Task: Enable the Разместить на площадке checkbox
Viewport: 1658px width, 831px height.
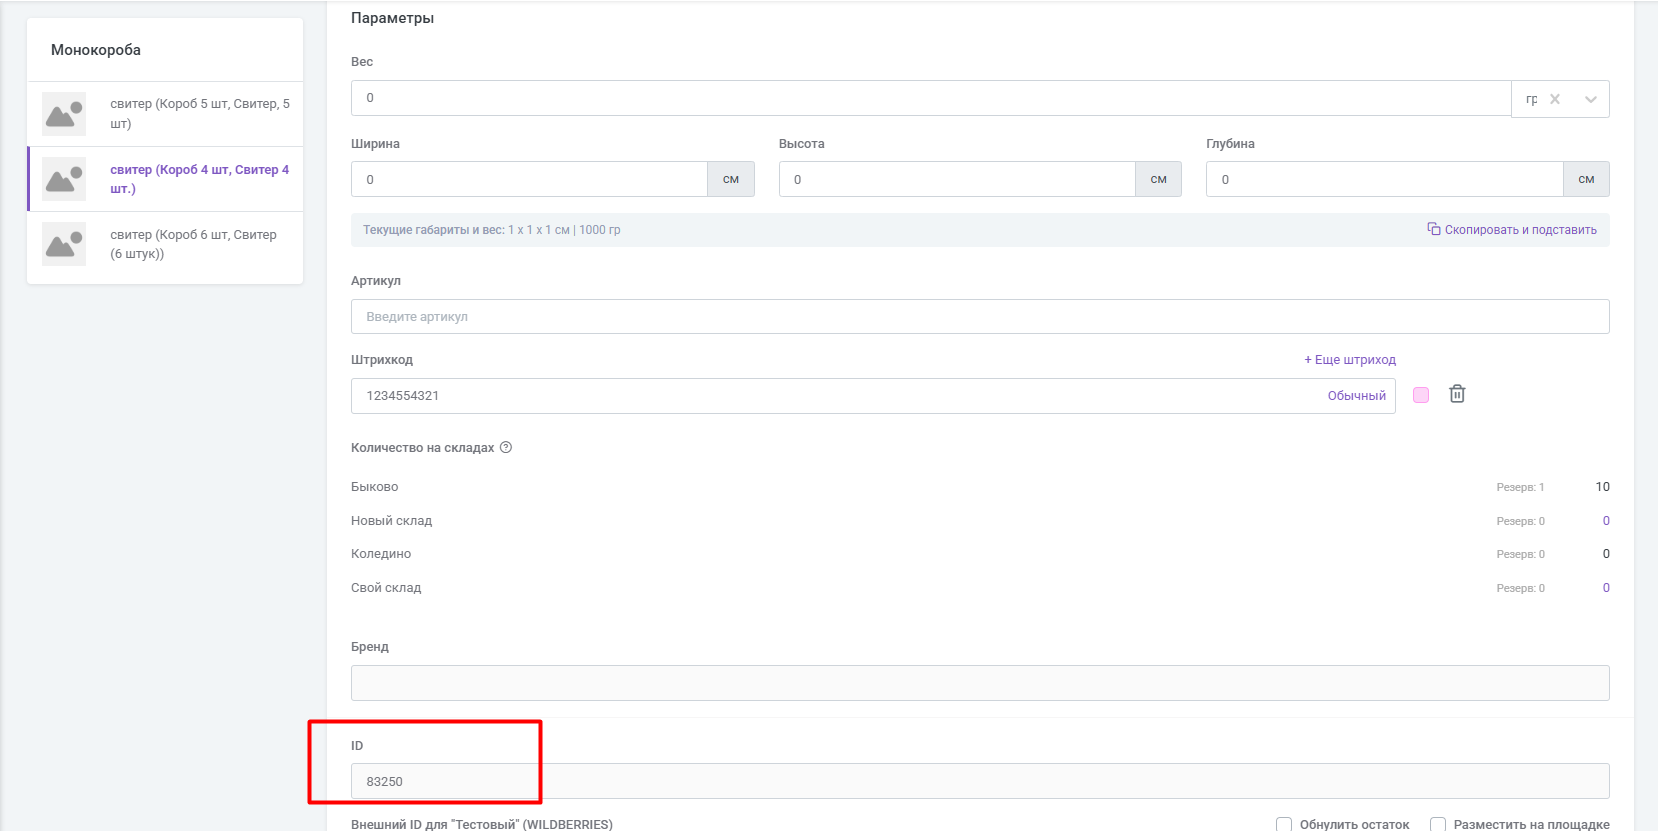Action: tap(1438, 824)
